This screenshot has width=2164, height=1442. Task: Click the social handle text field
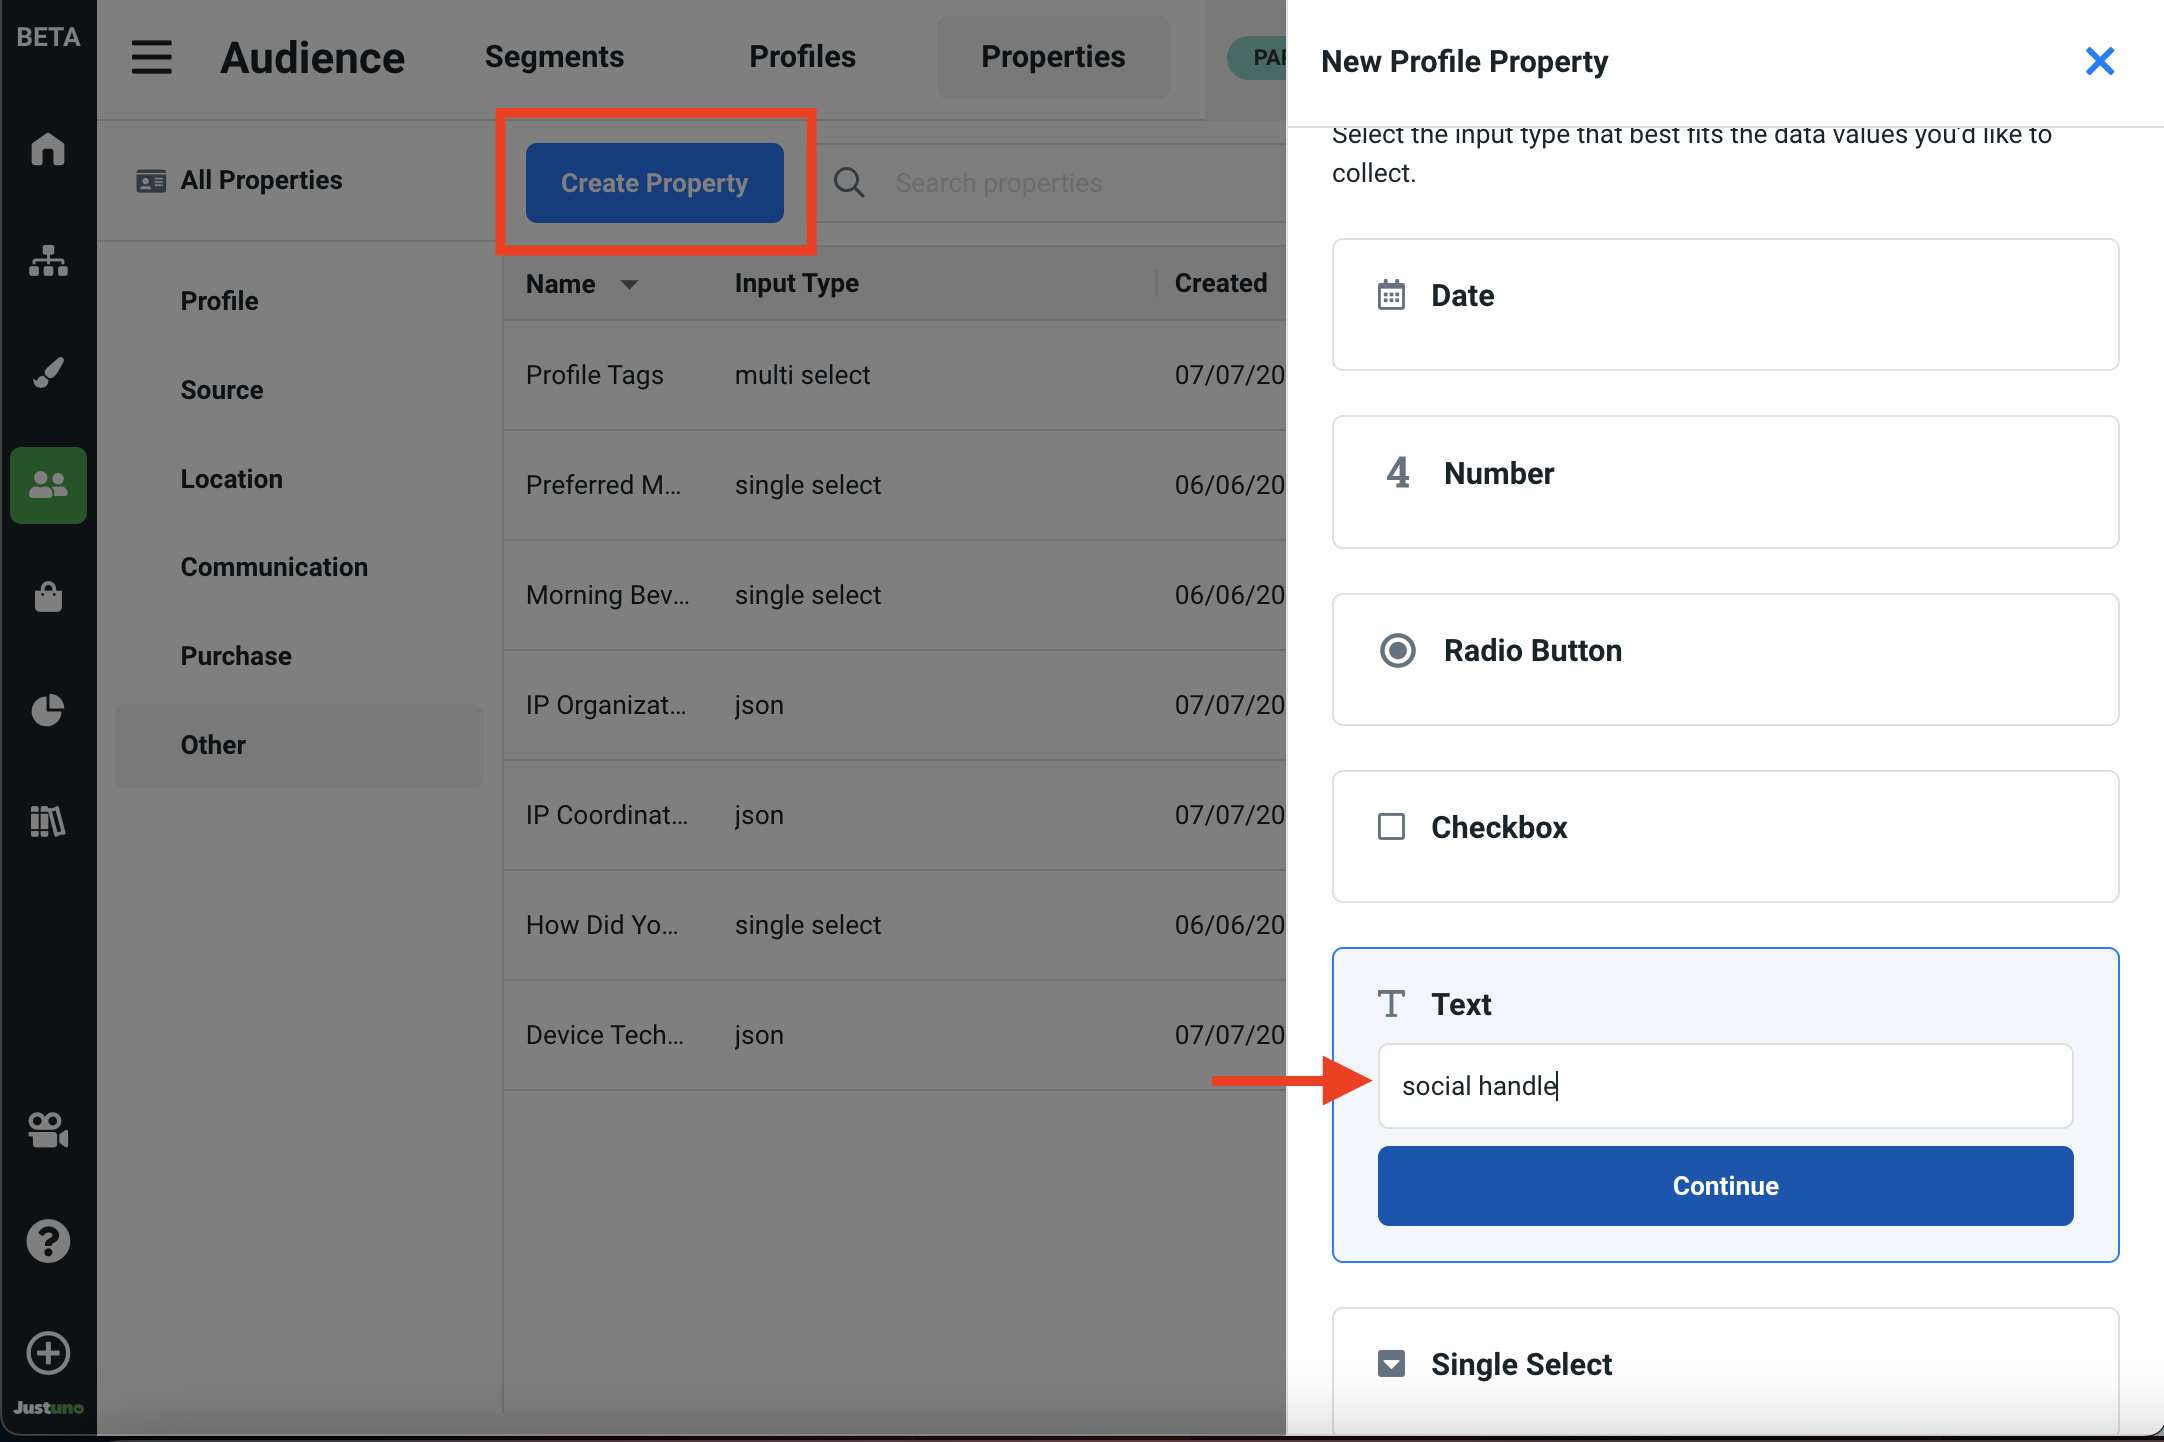[1725, 1086]
